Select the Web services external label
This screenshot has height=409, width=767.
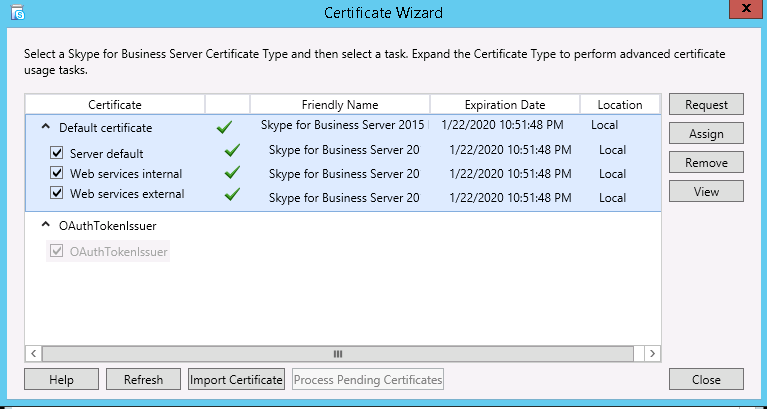[x=127, y=194]
